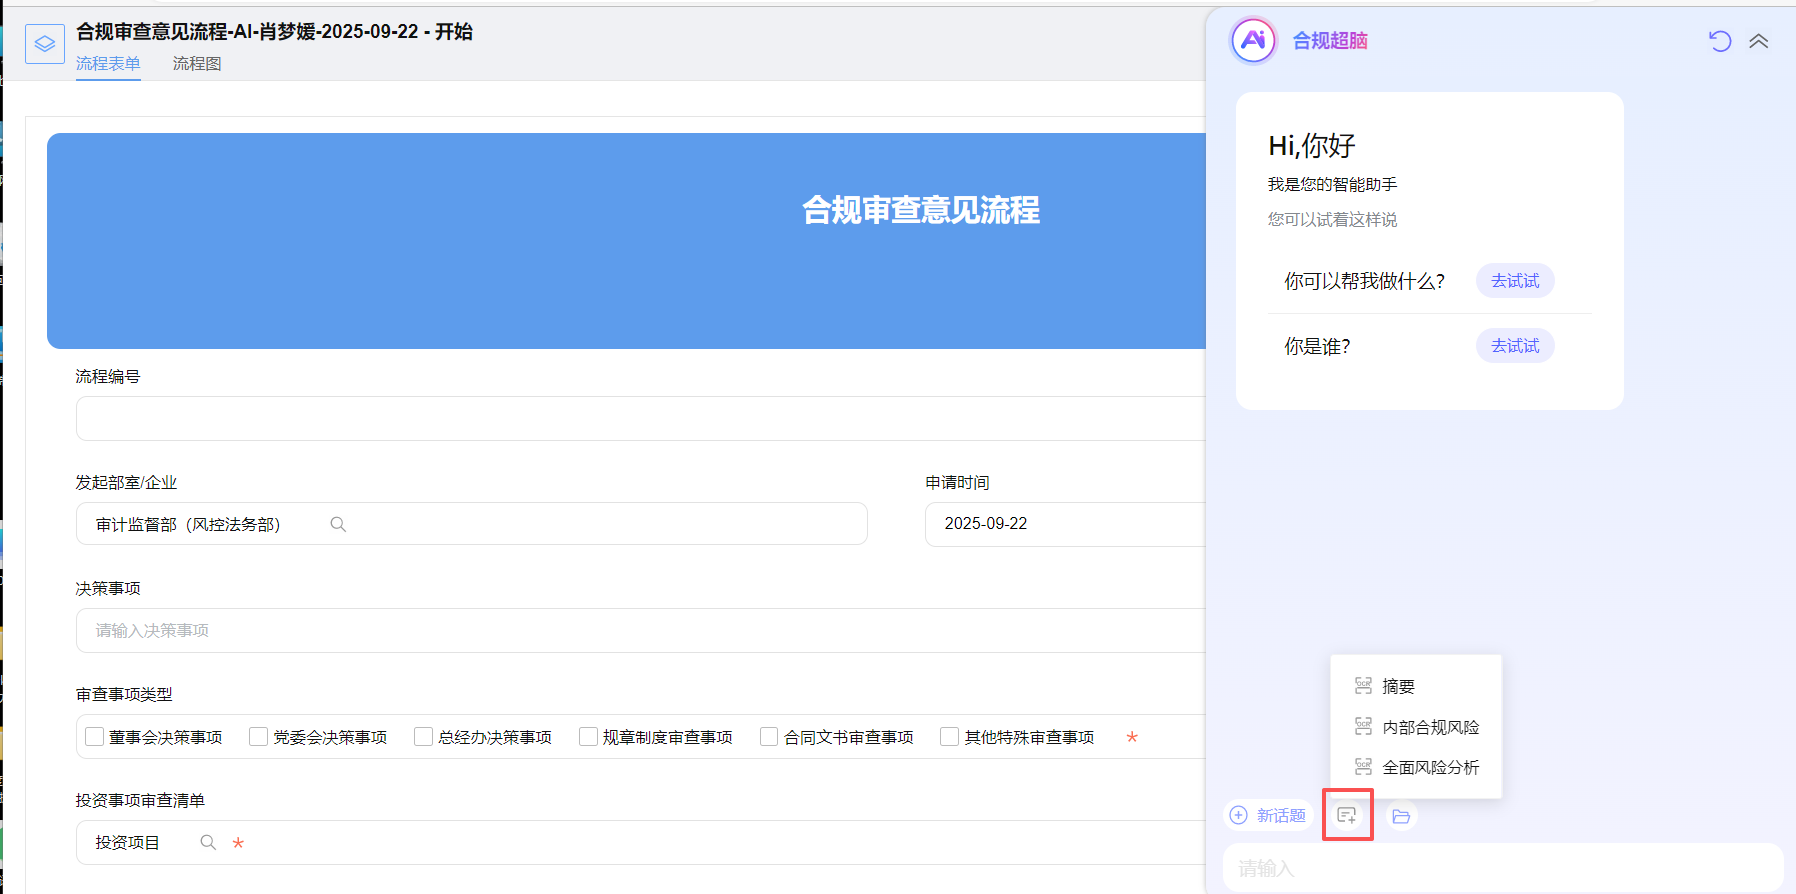
Task: Click the folder icon in chat toolbar
Action: pyautogui.click(x=1401, y=816)
